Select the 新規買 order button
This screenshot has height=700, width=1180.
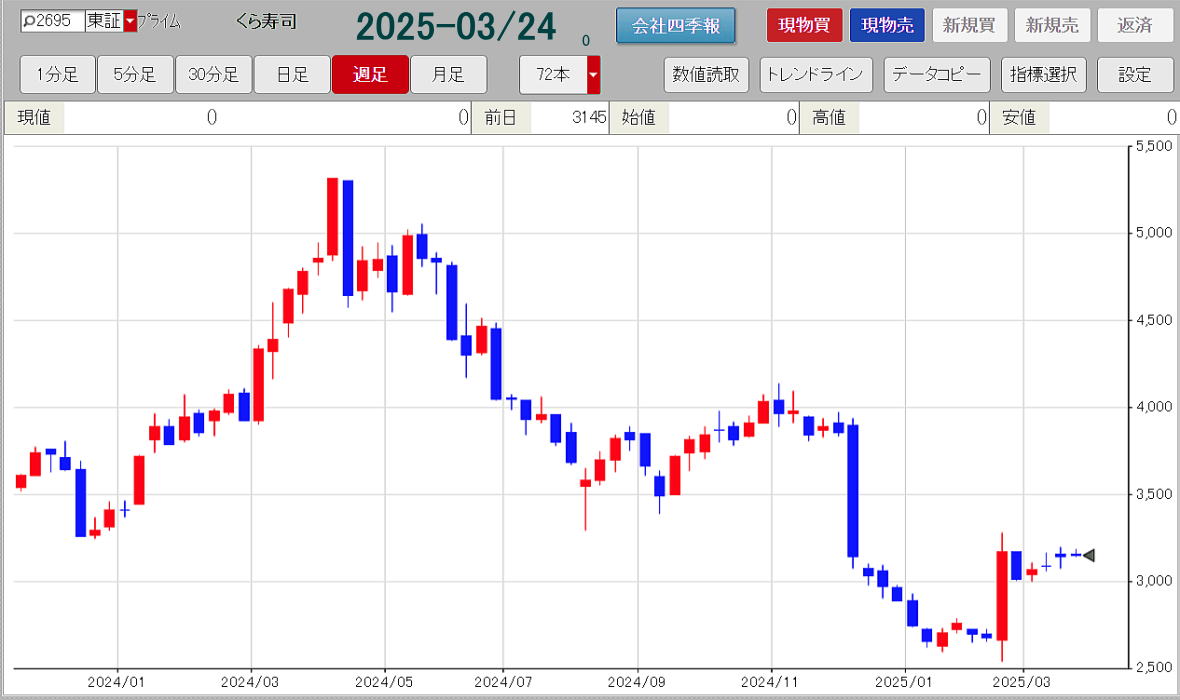[x=969, y=26]
